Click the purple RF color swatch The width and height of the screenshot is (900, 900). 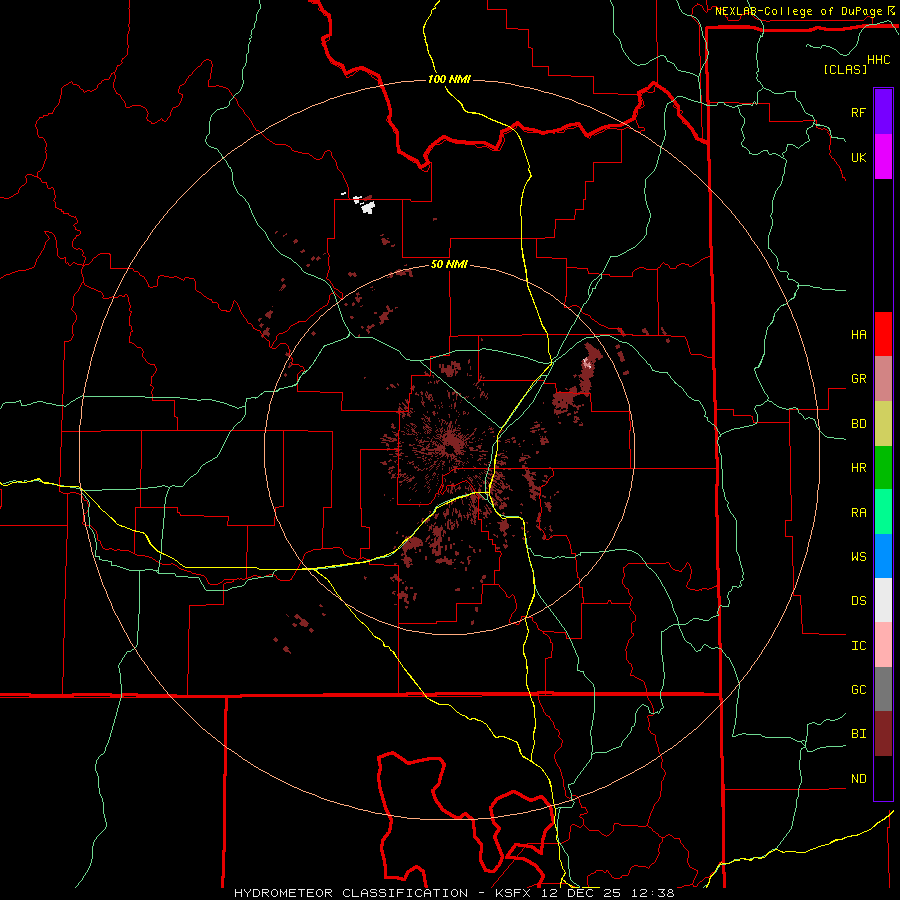coord(883,112)
